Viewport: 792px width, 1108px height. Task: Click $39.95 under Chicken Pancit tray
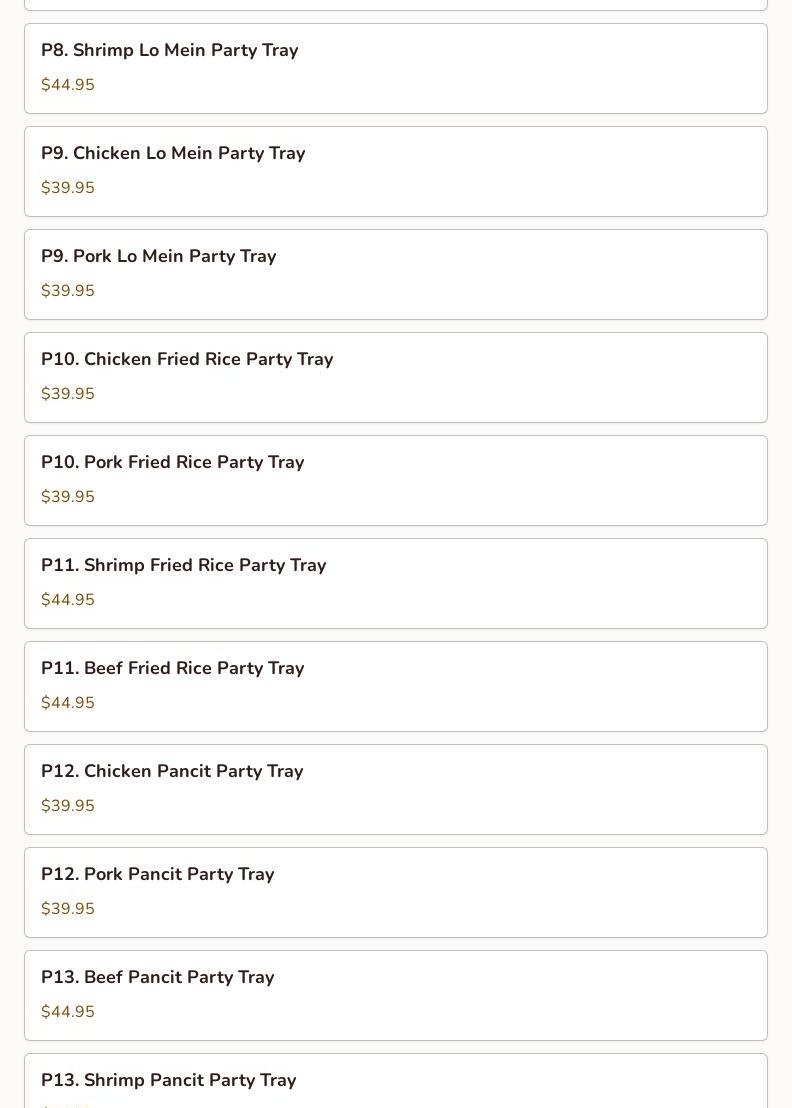click(68, 806)
